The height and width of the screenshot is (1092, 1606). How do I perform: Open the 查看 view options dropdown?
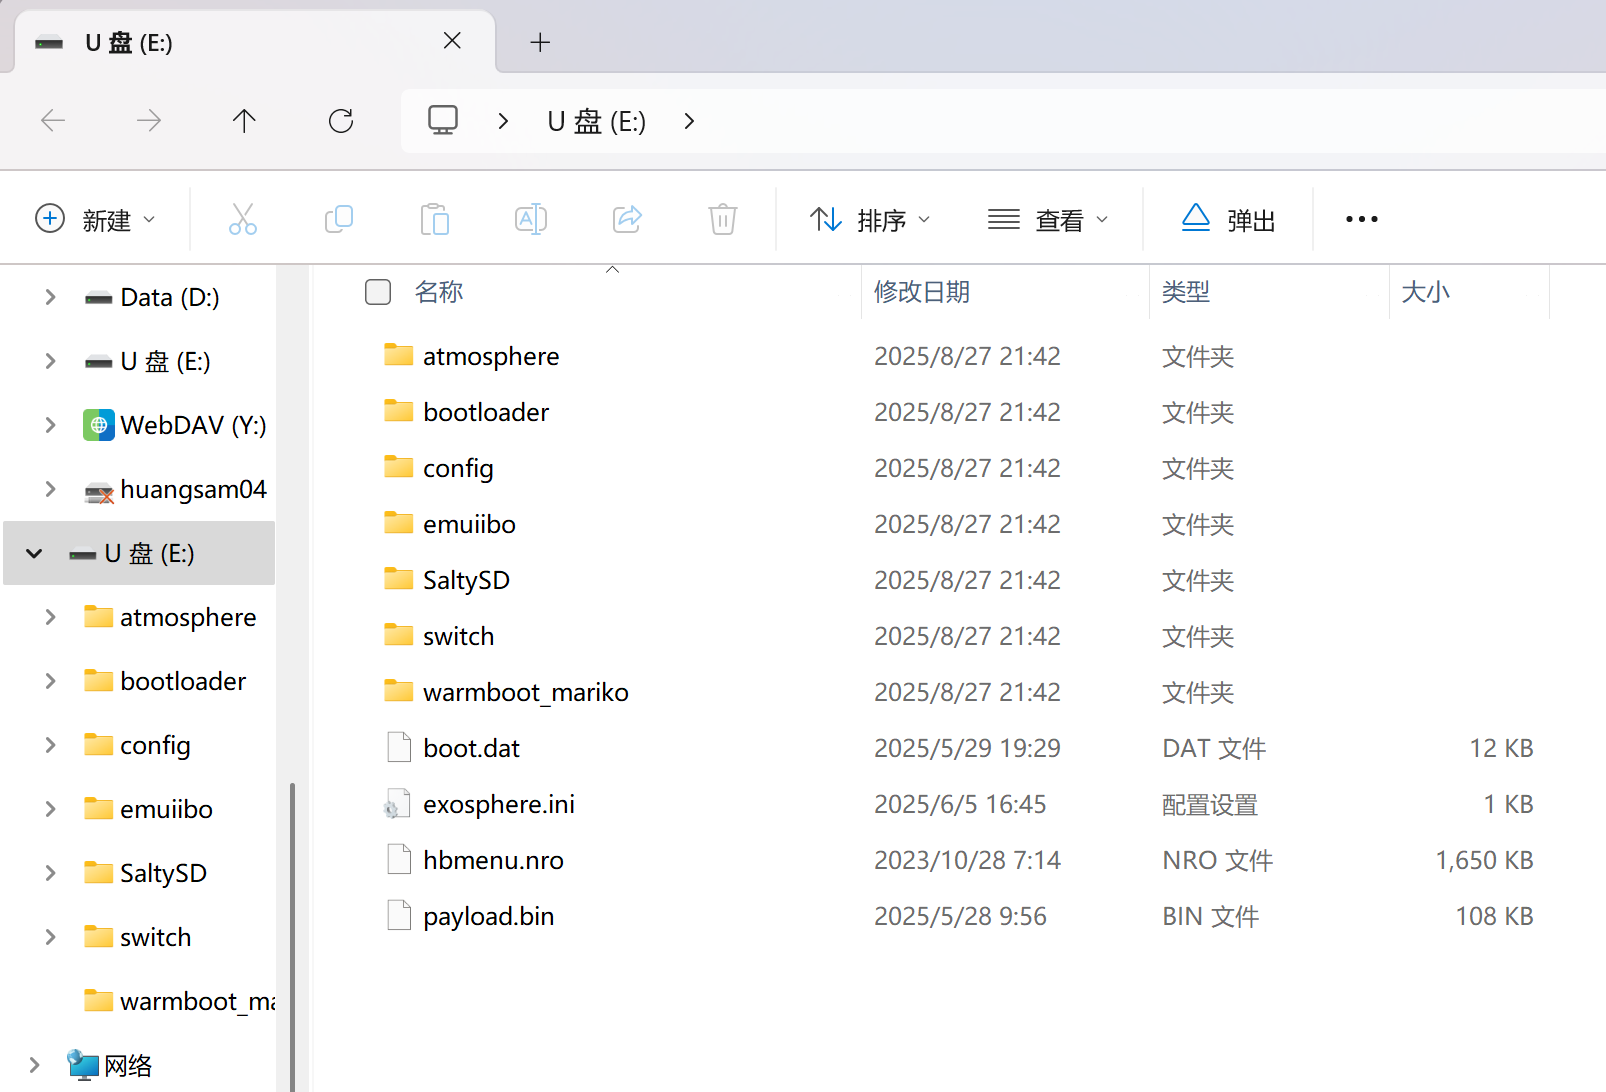click(x=1048, y=219)
